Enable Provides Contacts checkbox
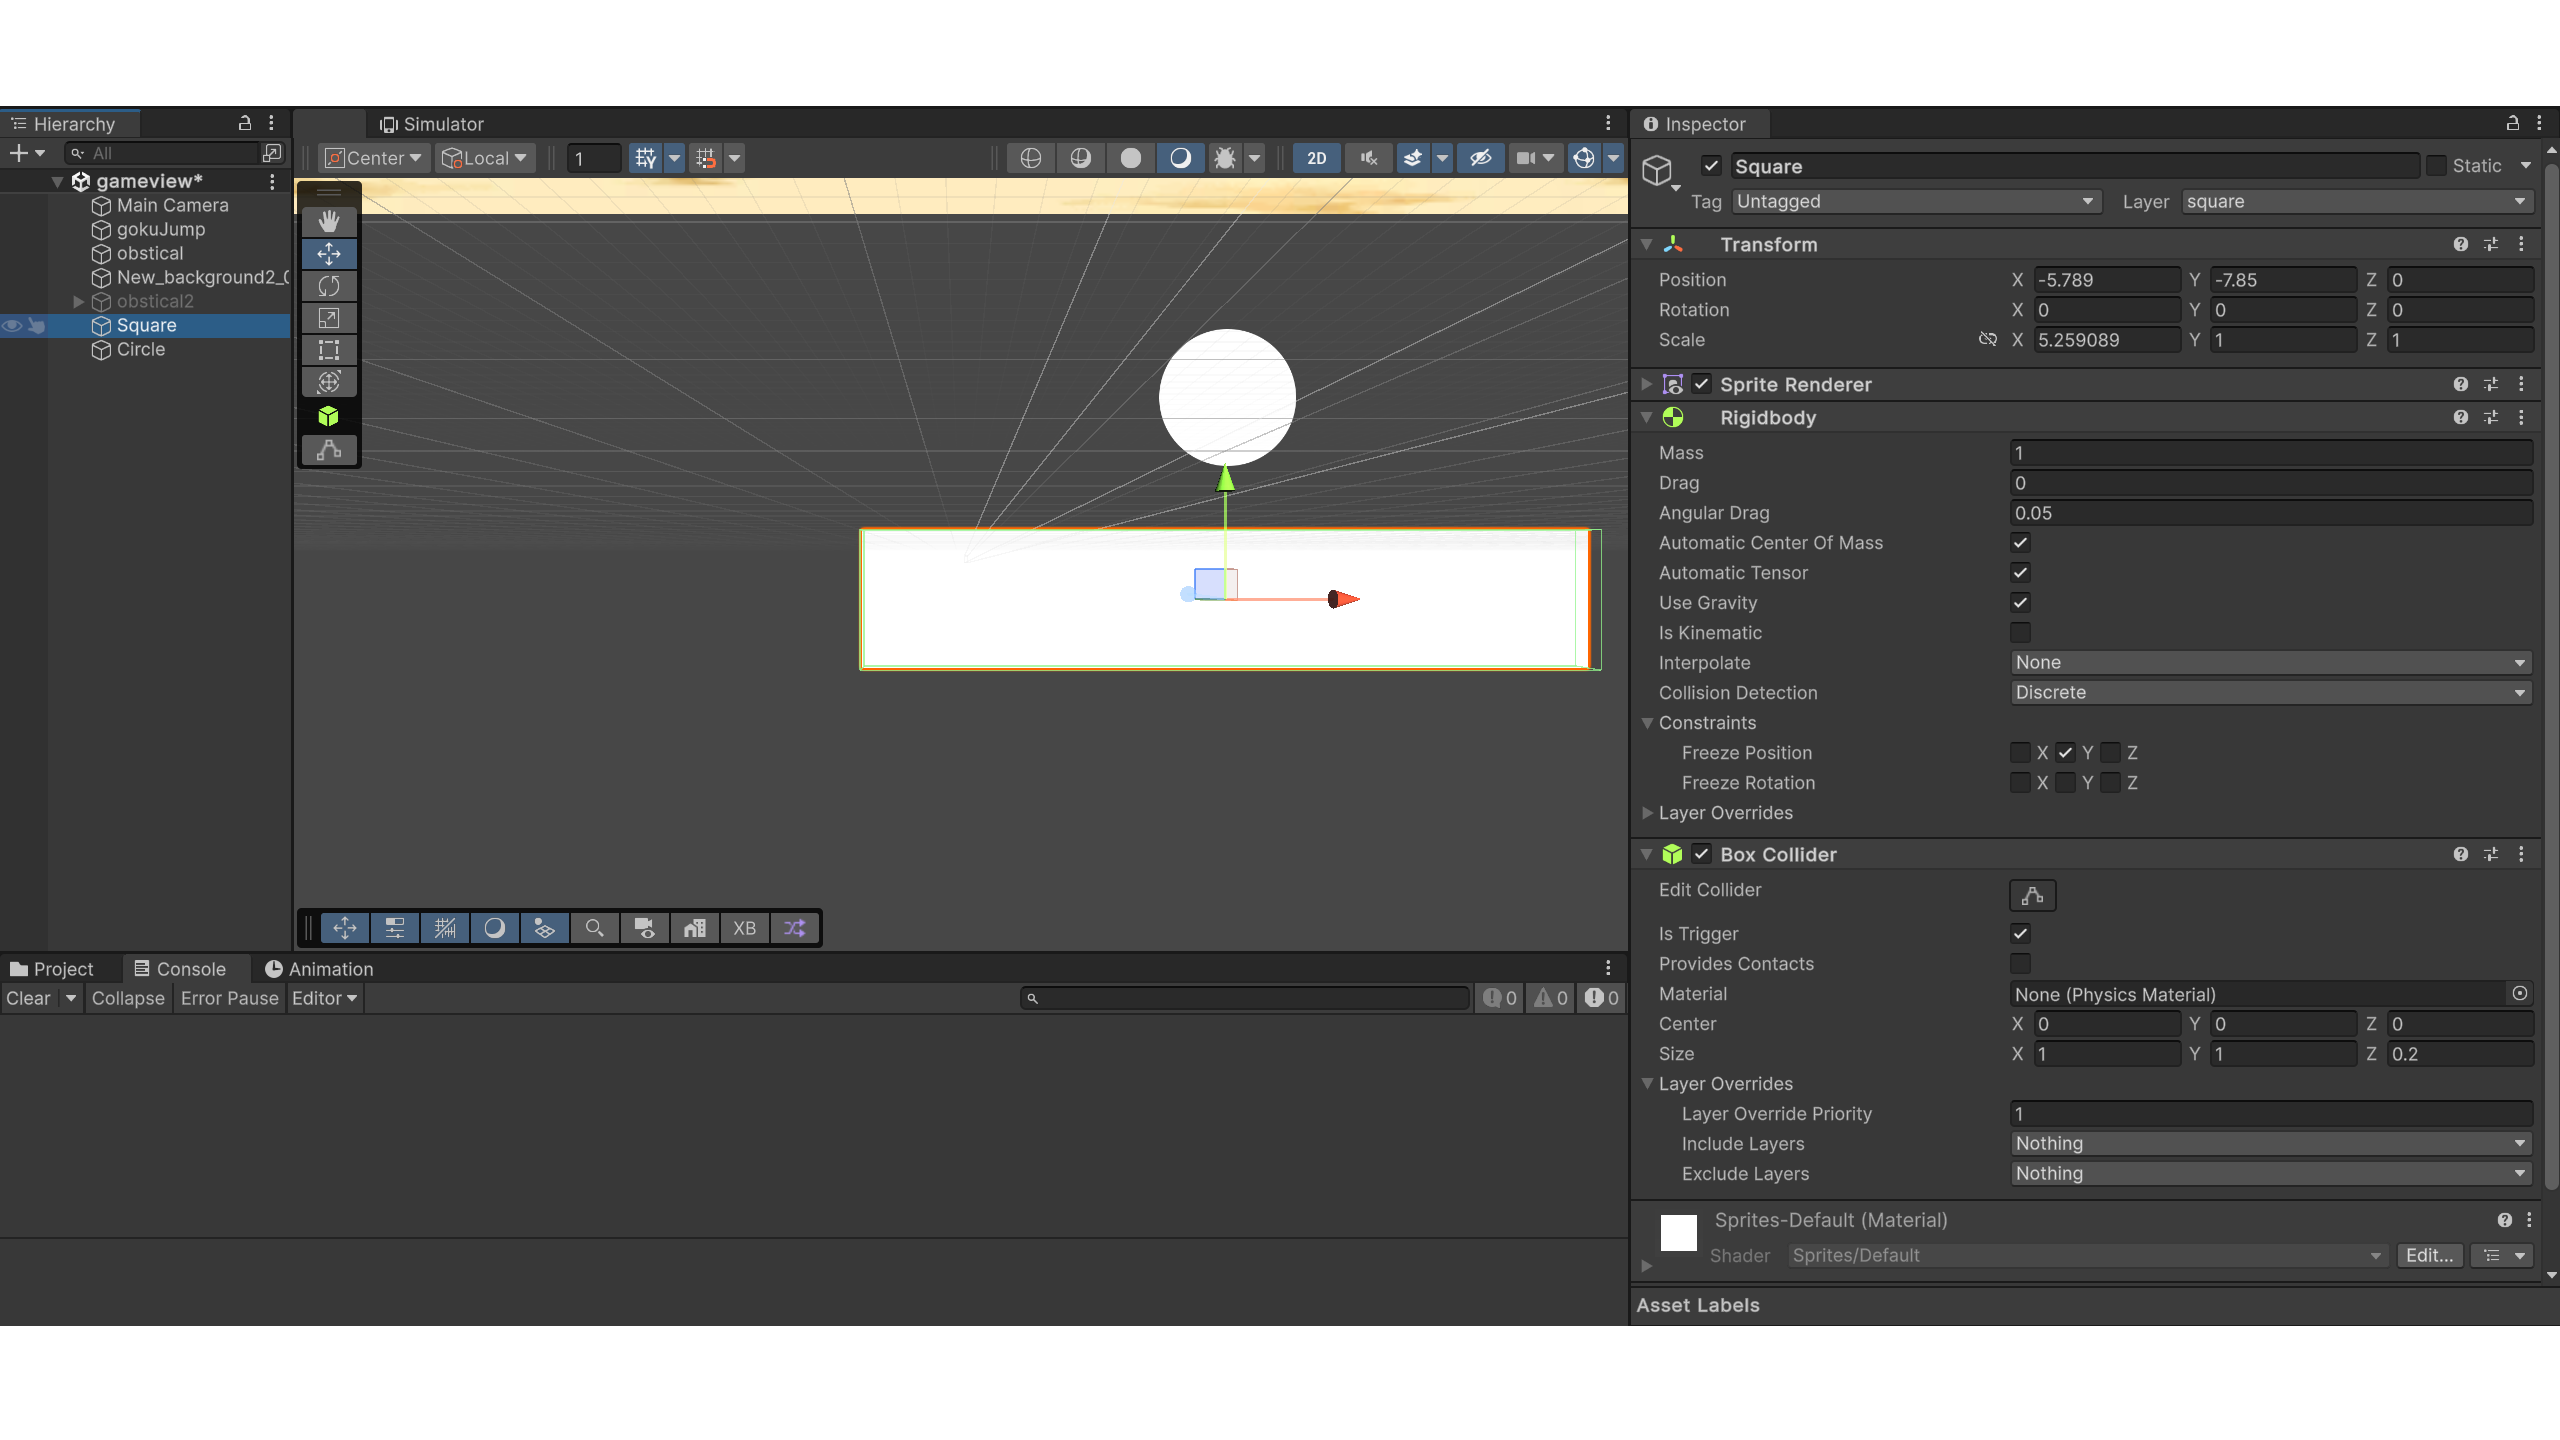 tap(2020, 964)
